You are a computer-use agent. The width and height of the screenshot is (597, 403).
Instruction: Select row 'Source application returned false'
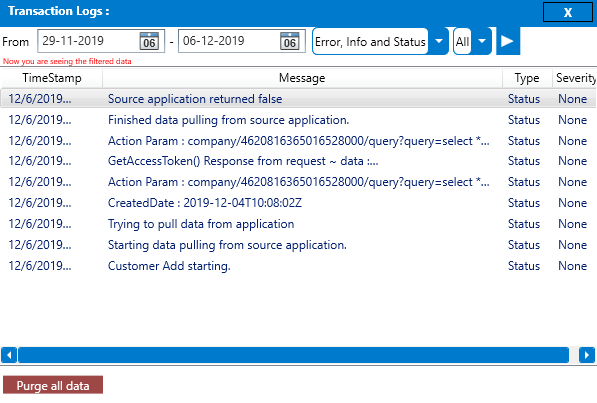point(298,99)
